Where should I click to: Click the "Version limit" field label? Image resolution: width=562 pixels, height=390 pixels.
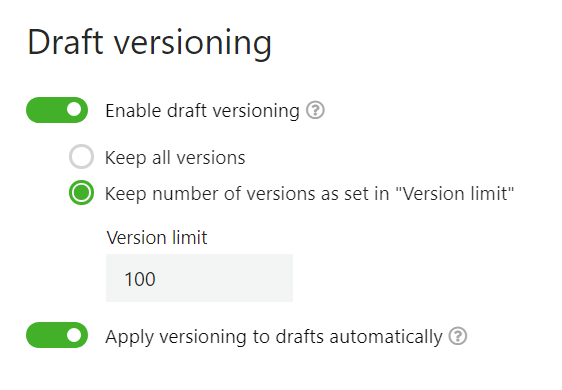(x=157, y=238)
